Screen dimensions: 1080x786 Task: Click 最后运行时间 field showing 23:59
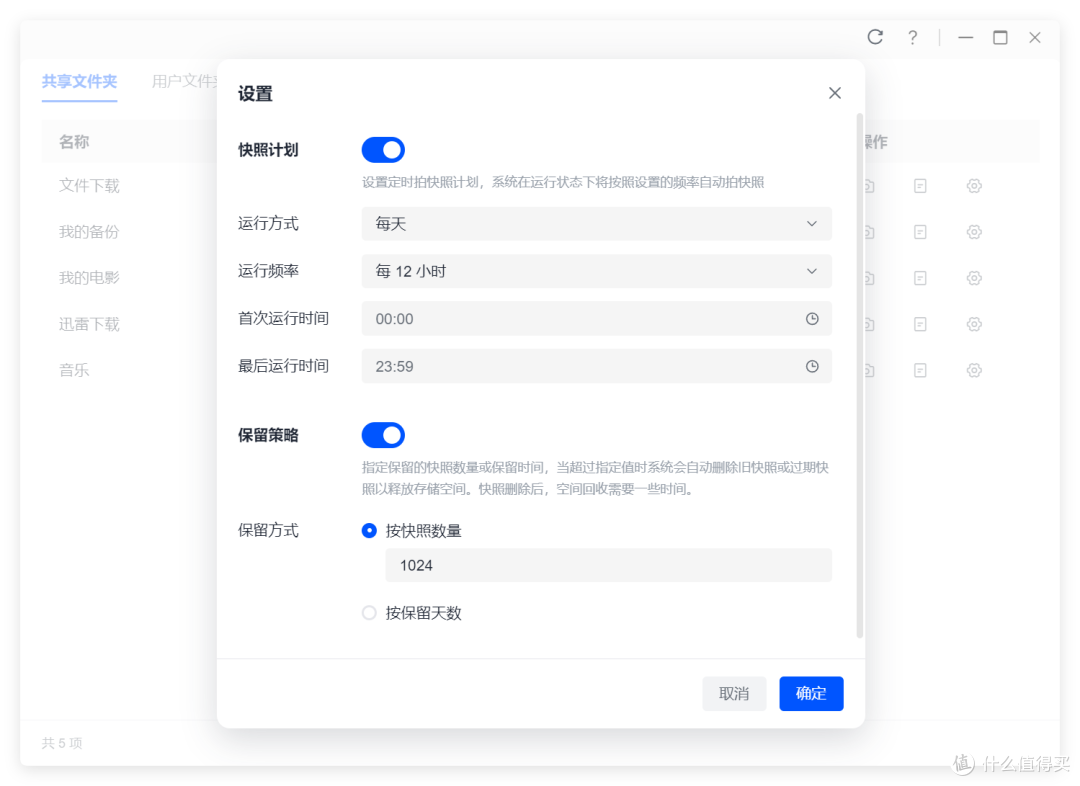[x=596, y=366]
